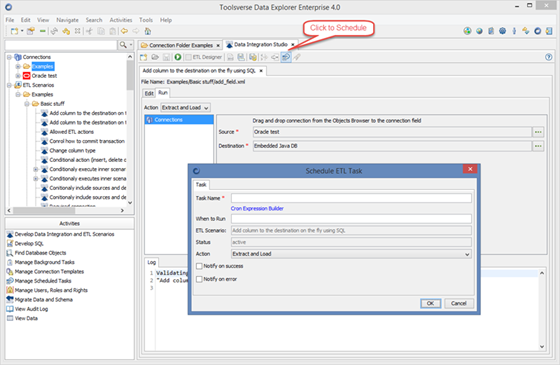The height and width of the screenshot is (365, 560).
Task: Switch to the Edit tab
Action: (149, 93)
